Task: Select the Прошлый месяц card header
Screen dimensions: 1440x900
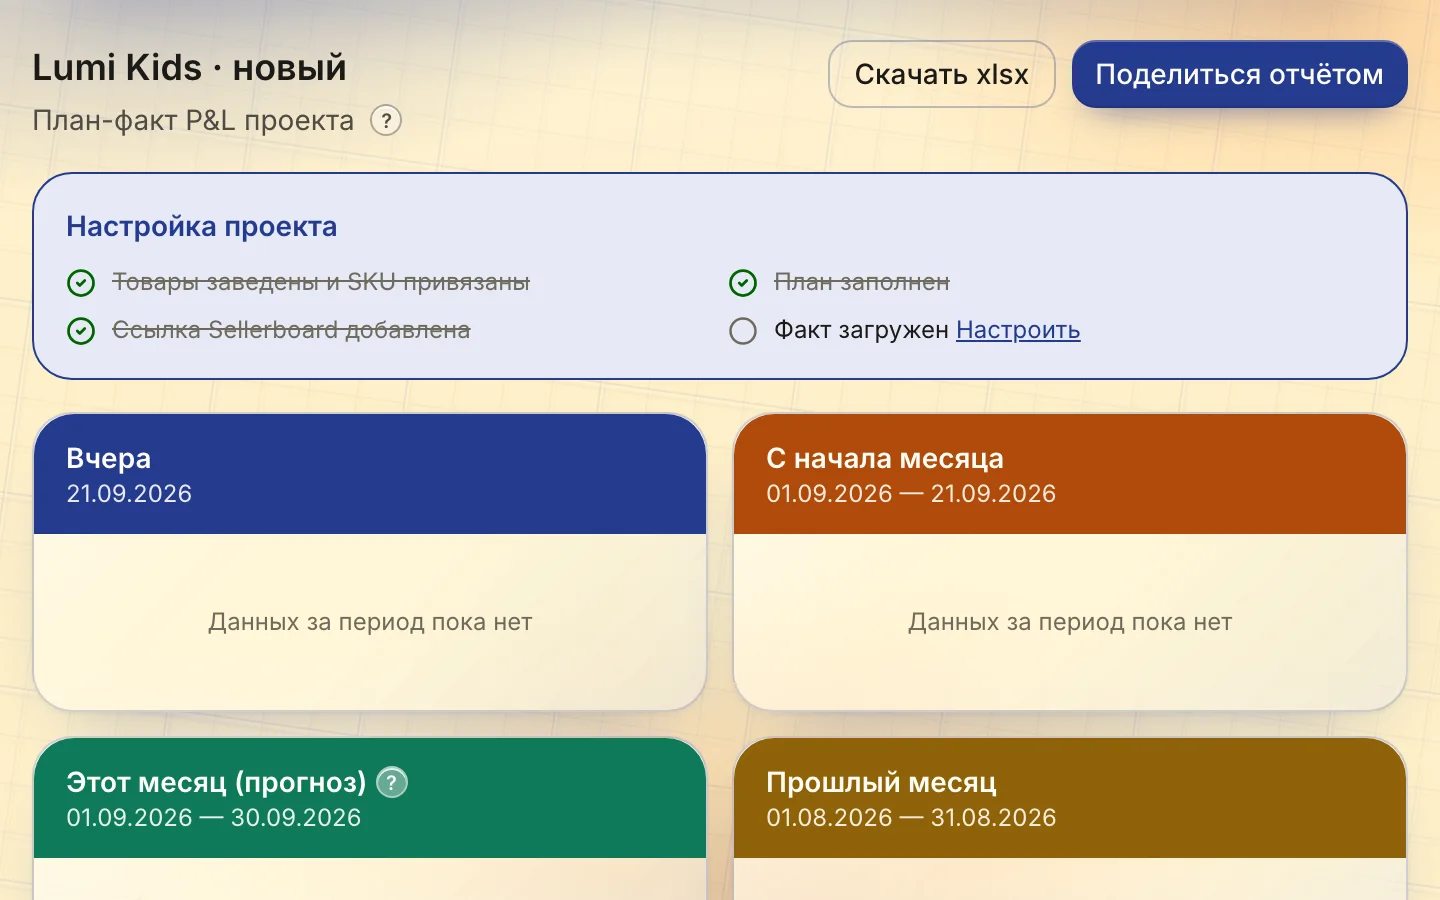Action: (x=1070, y=798)
